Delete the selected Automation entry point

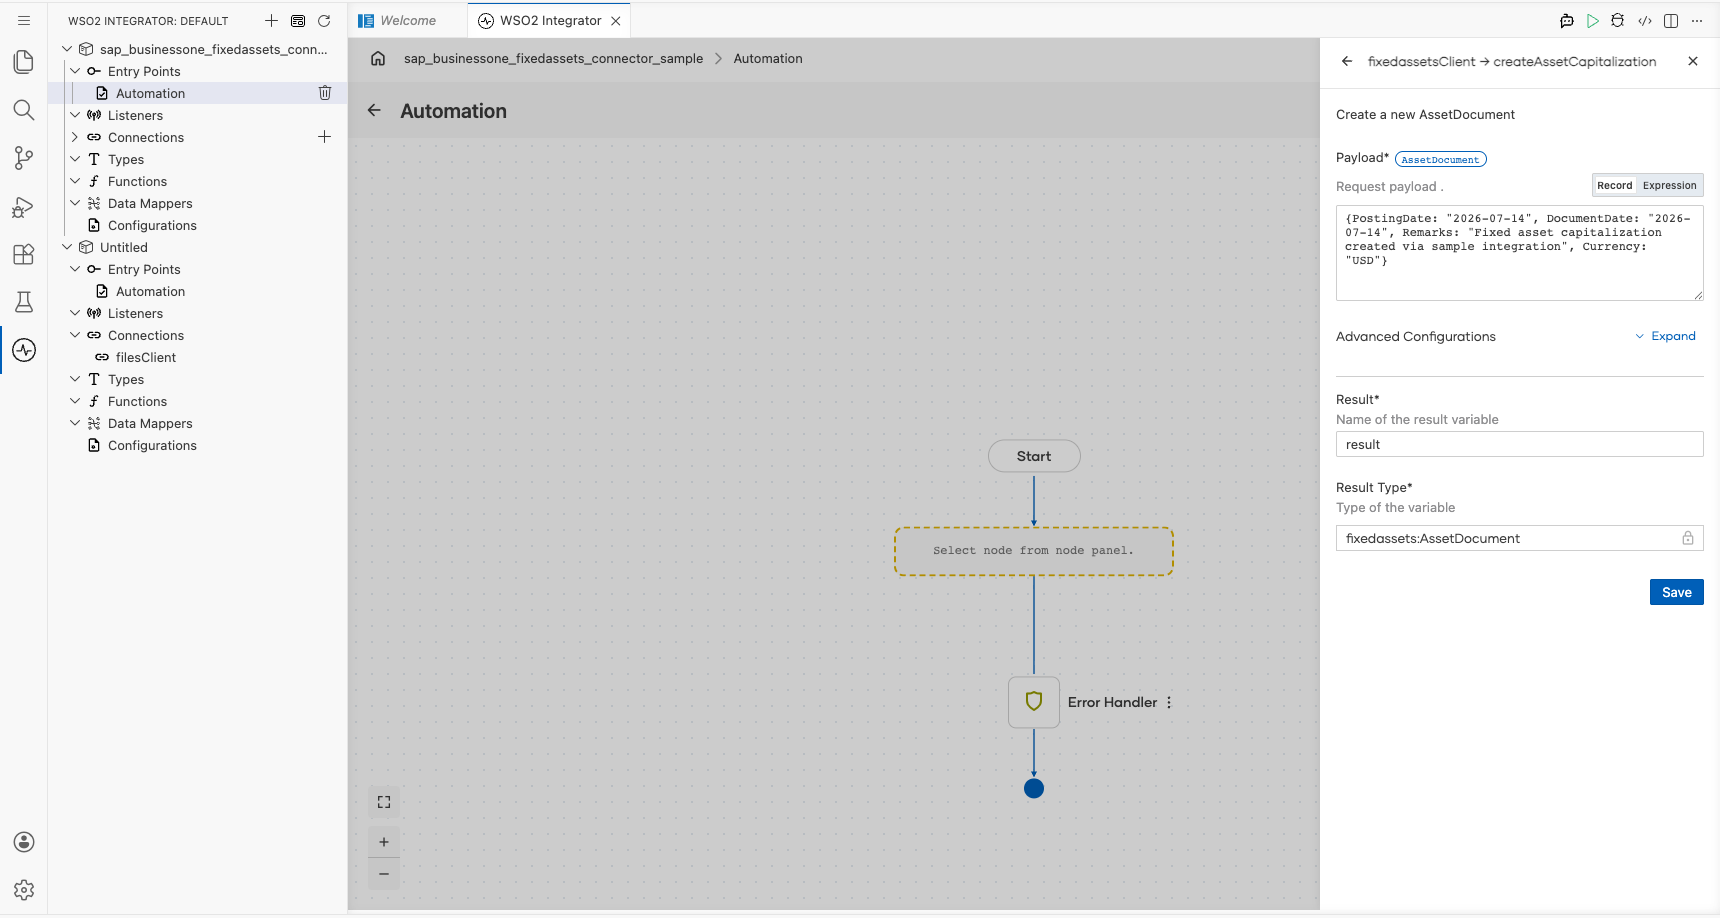point(325,93)
